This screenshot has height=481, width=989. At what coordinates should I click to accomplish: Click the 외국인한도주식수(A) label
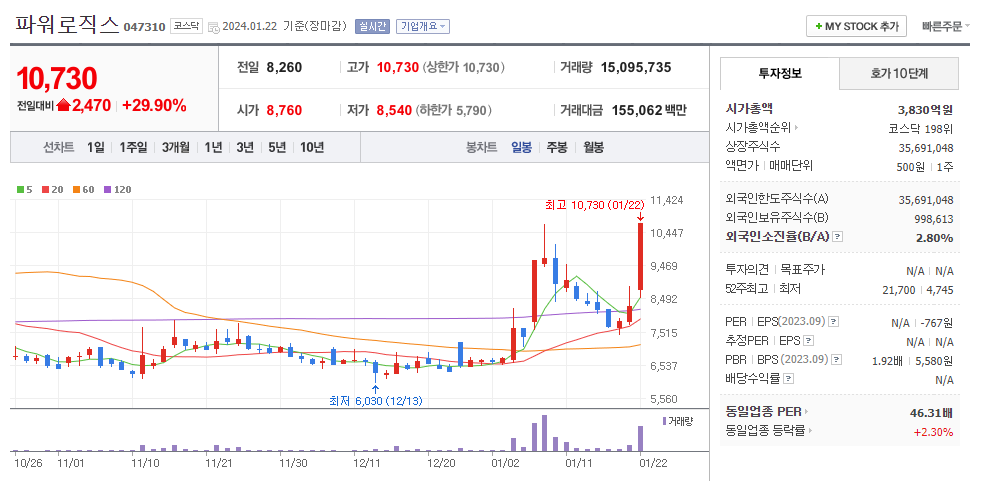[x=775, y=199]
